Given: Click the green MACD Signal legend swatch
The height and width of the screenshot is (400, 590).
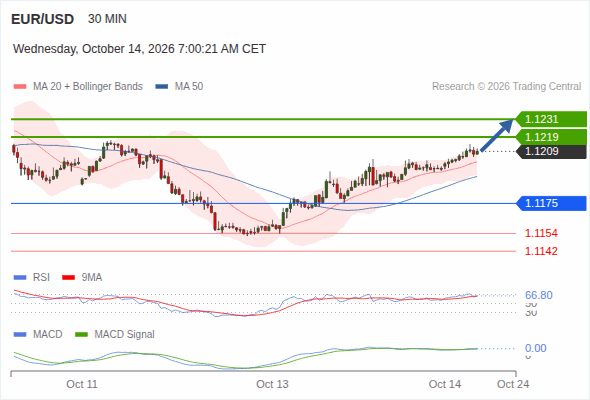Looking at the screenshot, I should (81, 335).
